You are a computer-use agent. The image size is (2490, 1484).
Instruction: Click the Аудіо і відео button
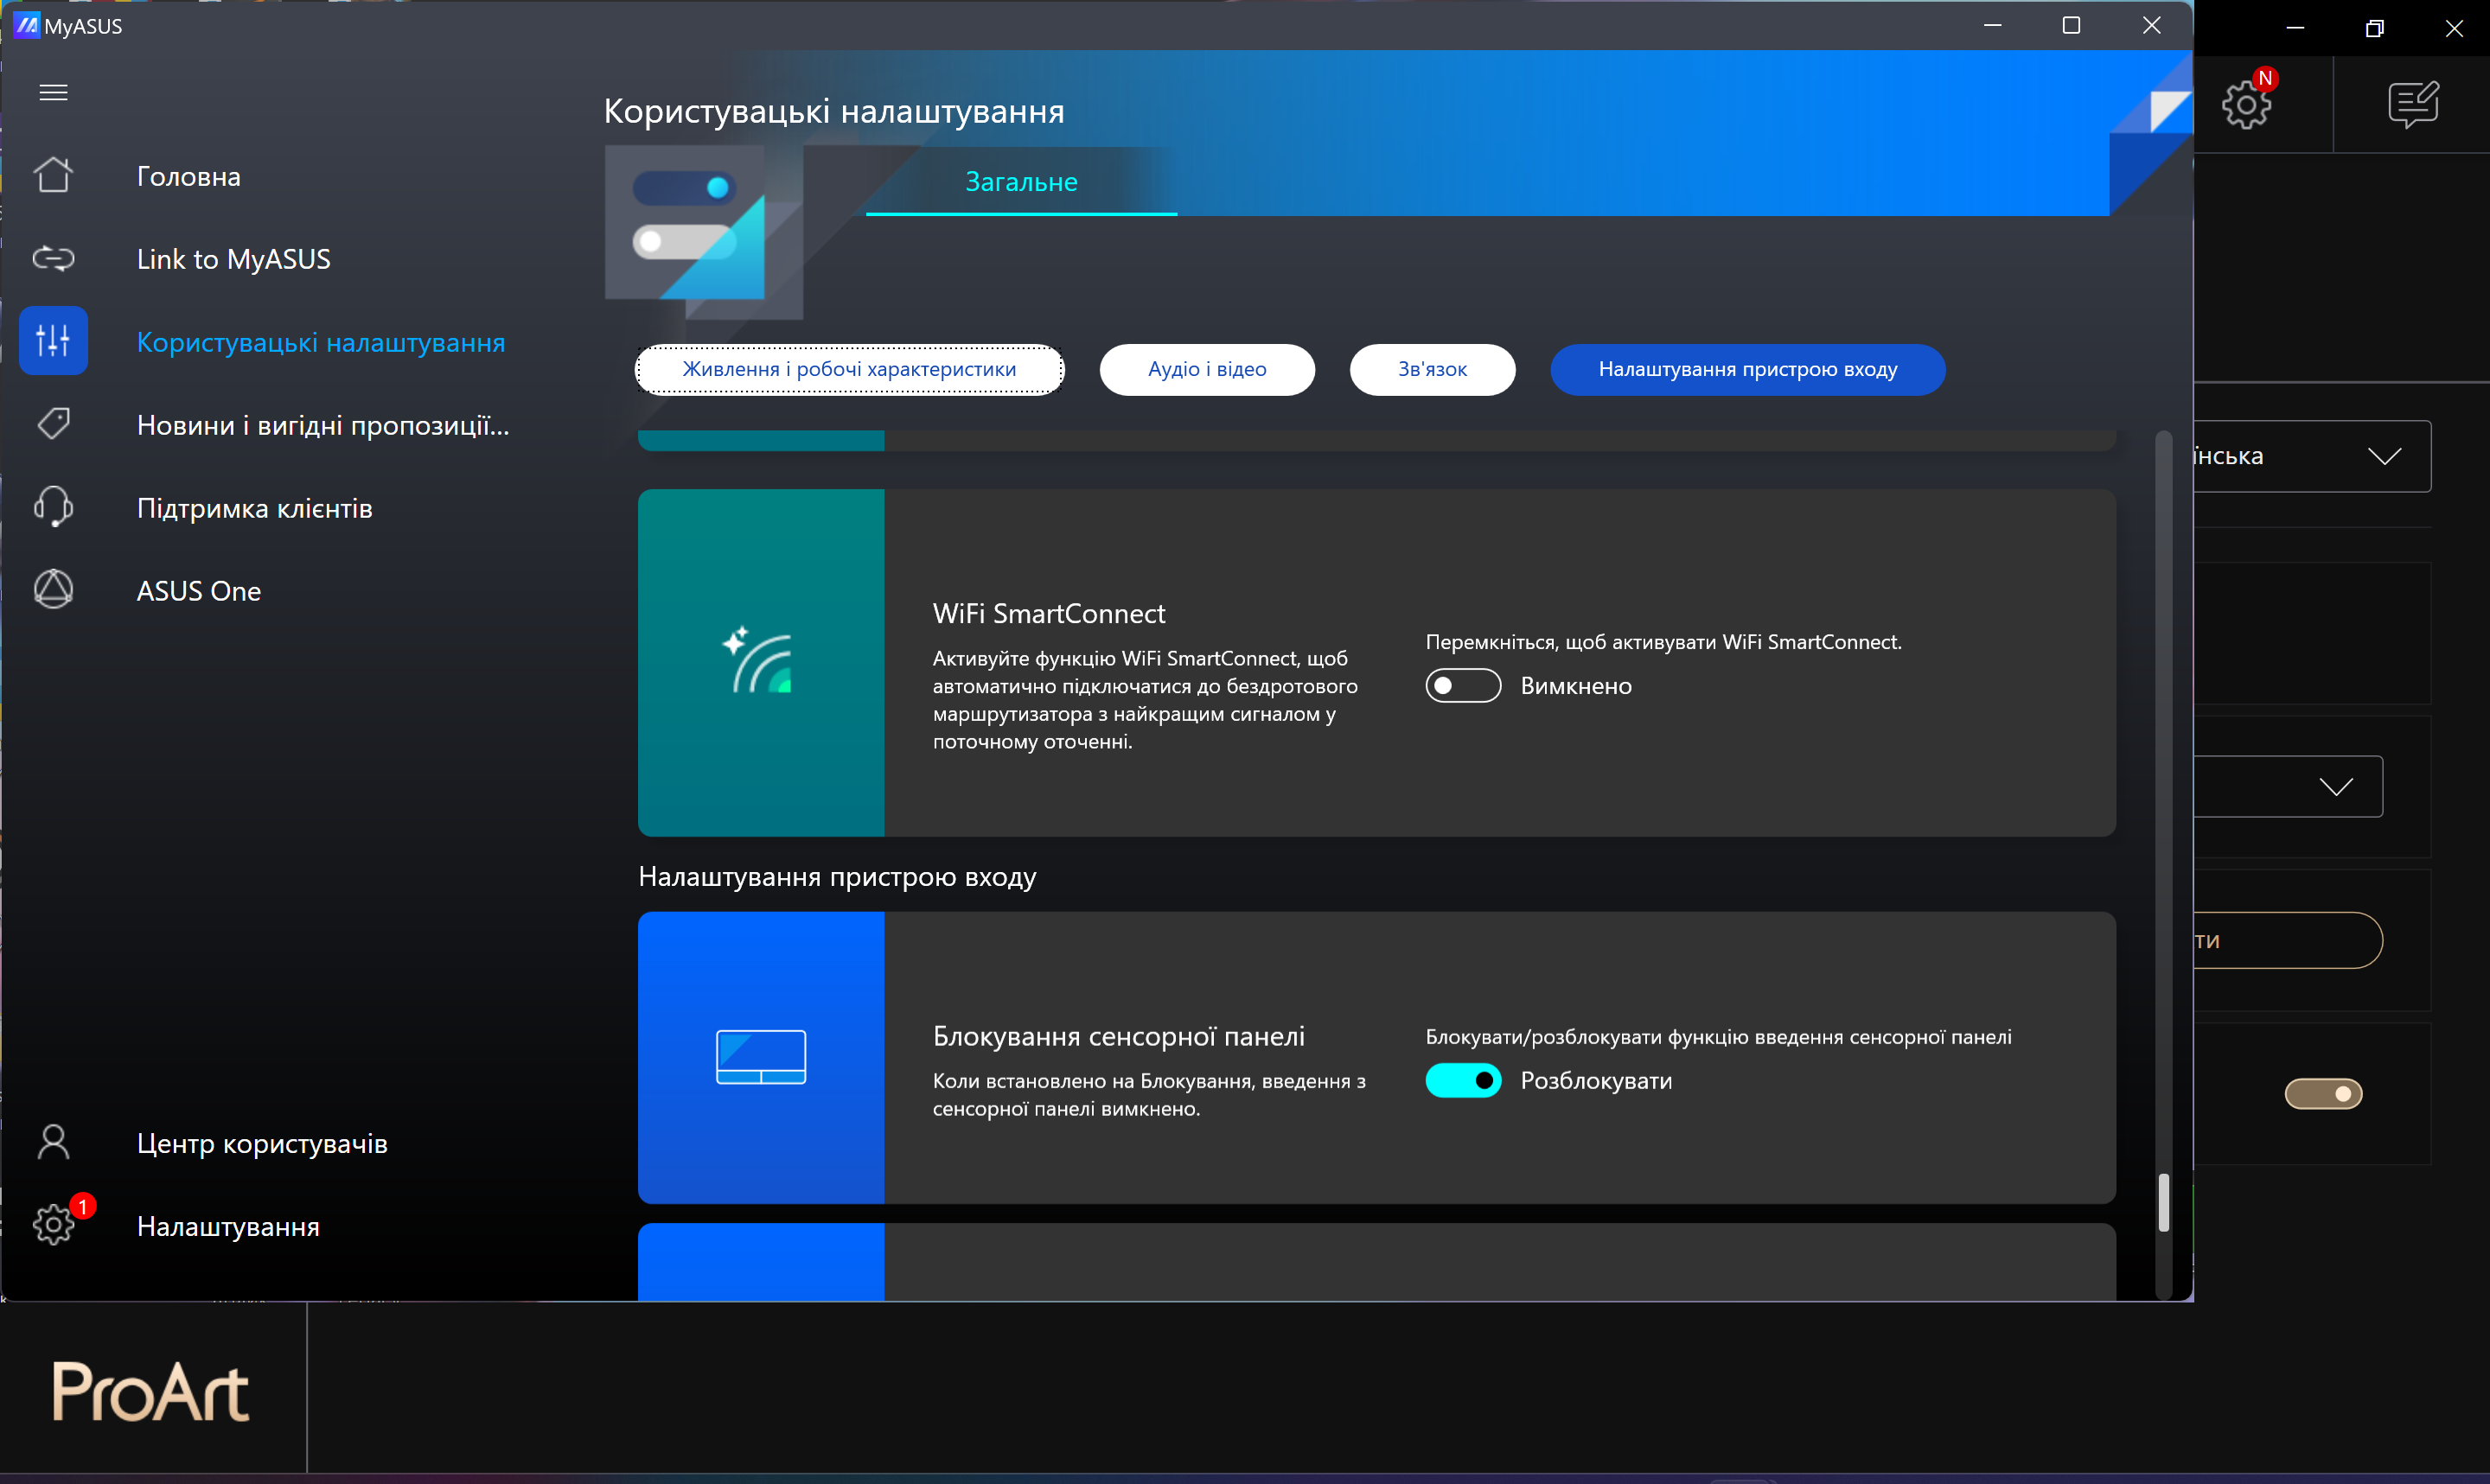[x=1206, y=370]
